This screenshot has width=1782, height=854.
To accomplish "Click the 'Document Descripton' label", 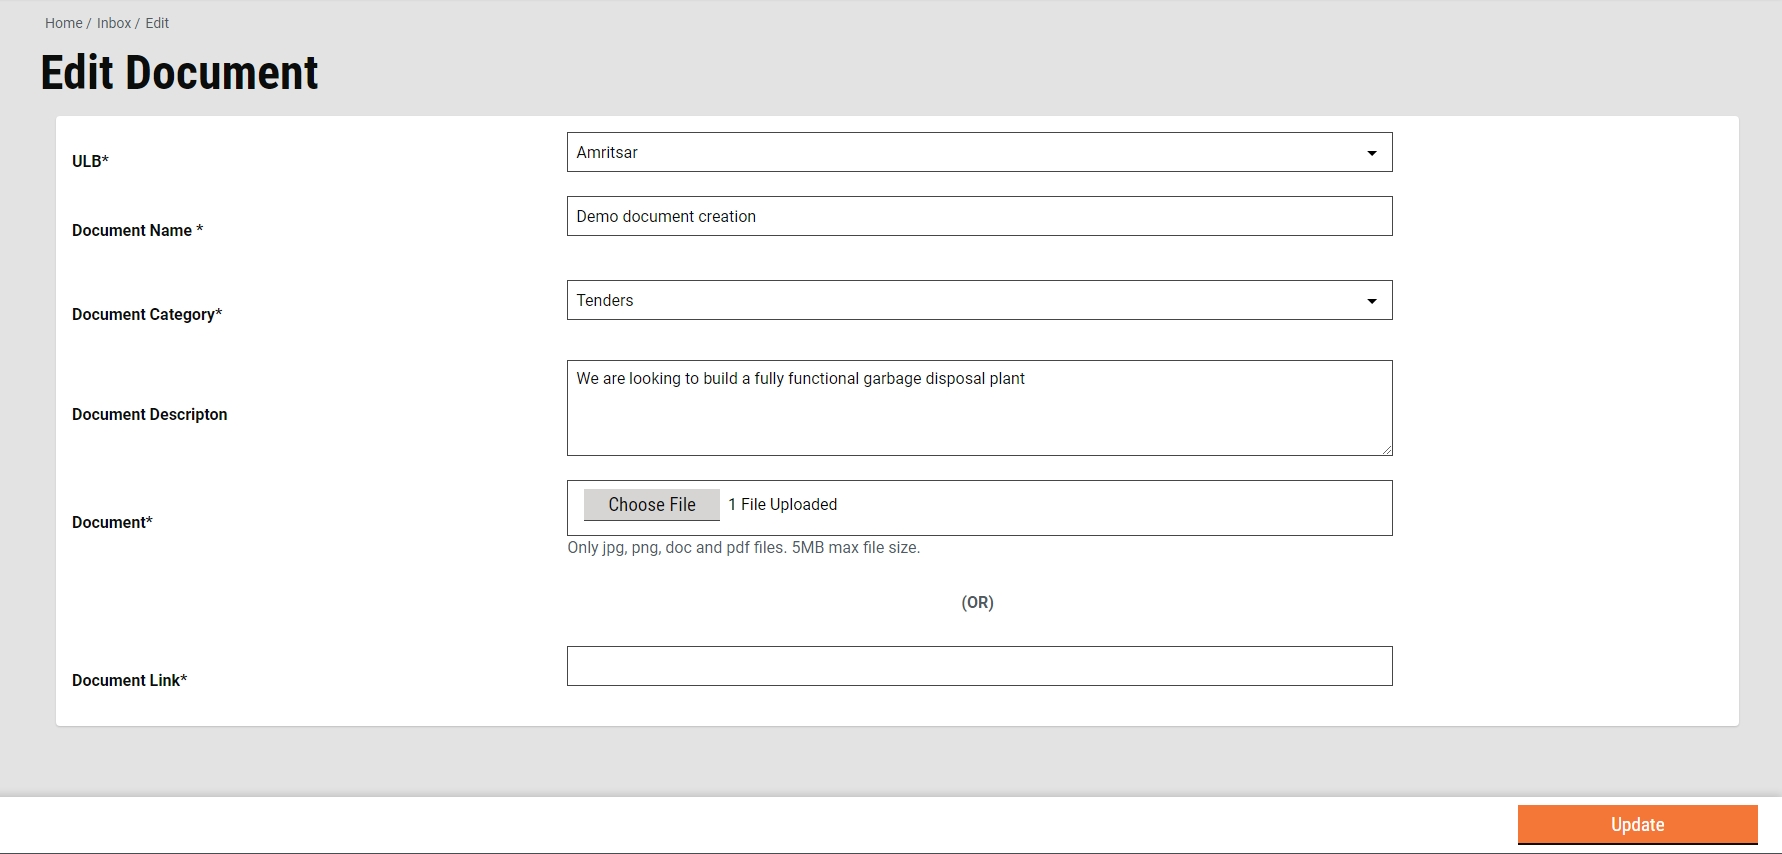I will (x=150, y=414).
